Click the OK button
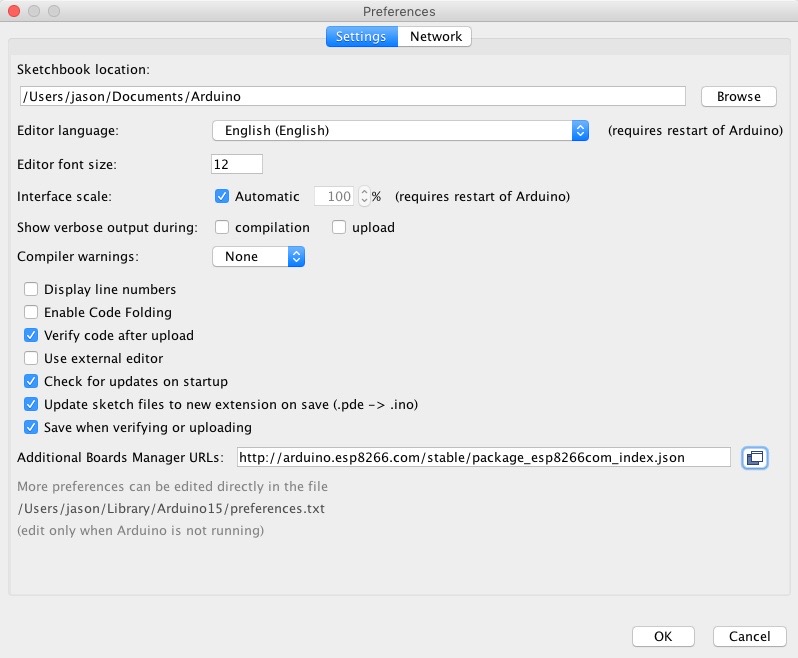The height and width of the screenshot is (658, 798). click(x=663, y=637)
